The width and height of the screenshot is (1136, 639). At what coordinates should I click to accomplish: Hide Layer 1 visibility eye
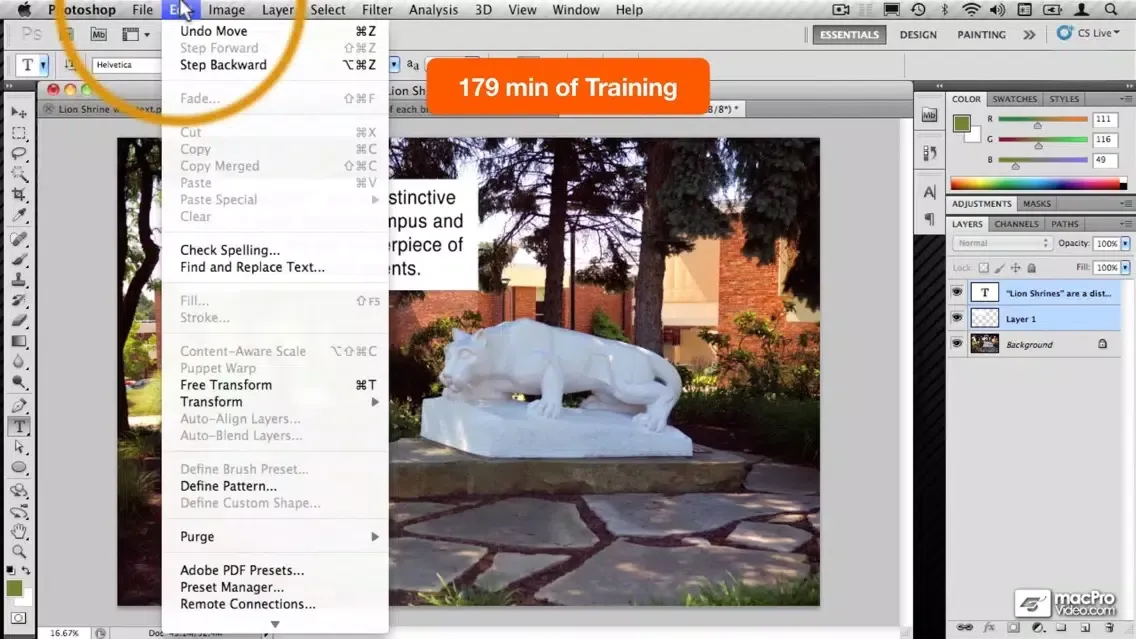pos(957,318)
